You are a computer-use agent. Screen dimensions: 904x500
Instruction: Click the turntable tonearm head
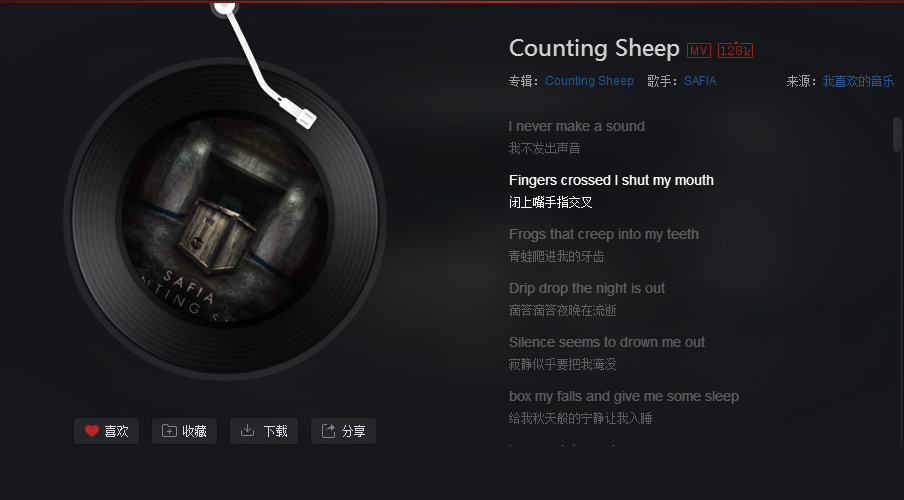click(300, 112)
